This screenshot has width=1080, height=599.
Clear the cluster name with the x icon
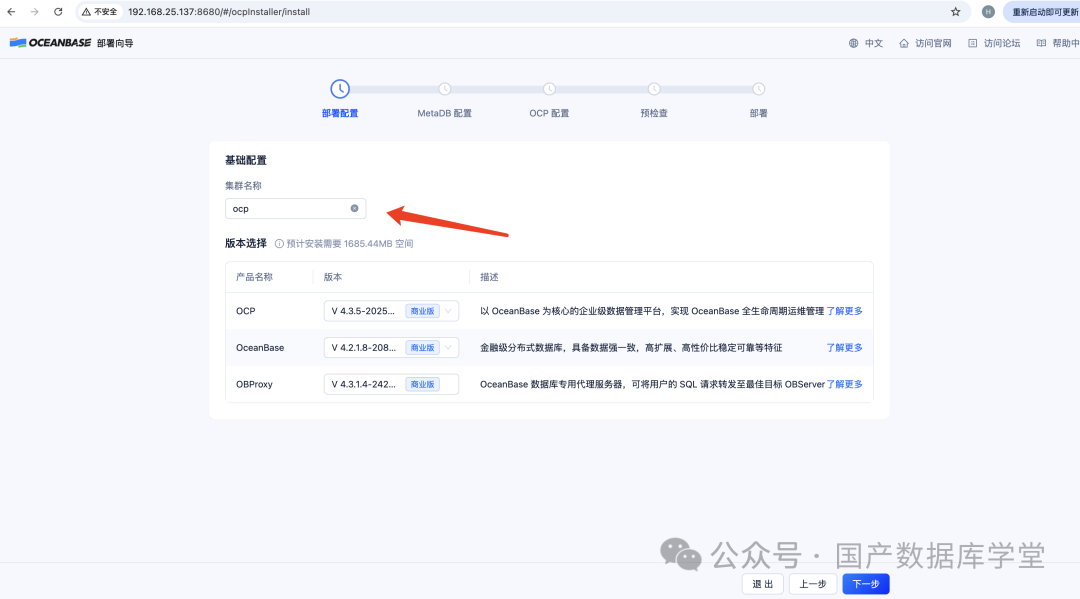coord(355,209)
